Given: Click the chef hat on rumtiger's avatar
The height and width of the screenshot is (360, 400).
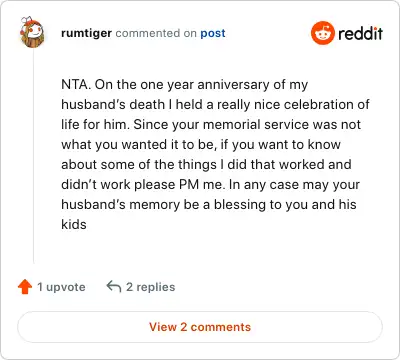Looking at the screenshot, I should (x=27, y=21).
